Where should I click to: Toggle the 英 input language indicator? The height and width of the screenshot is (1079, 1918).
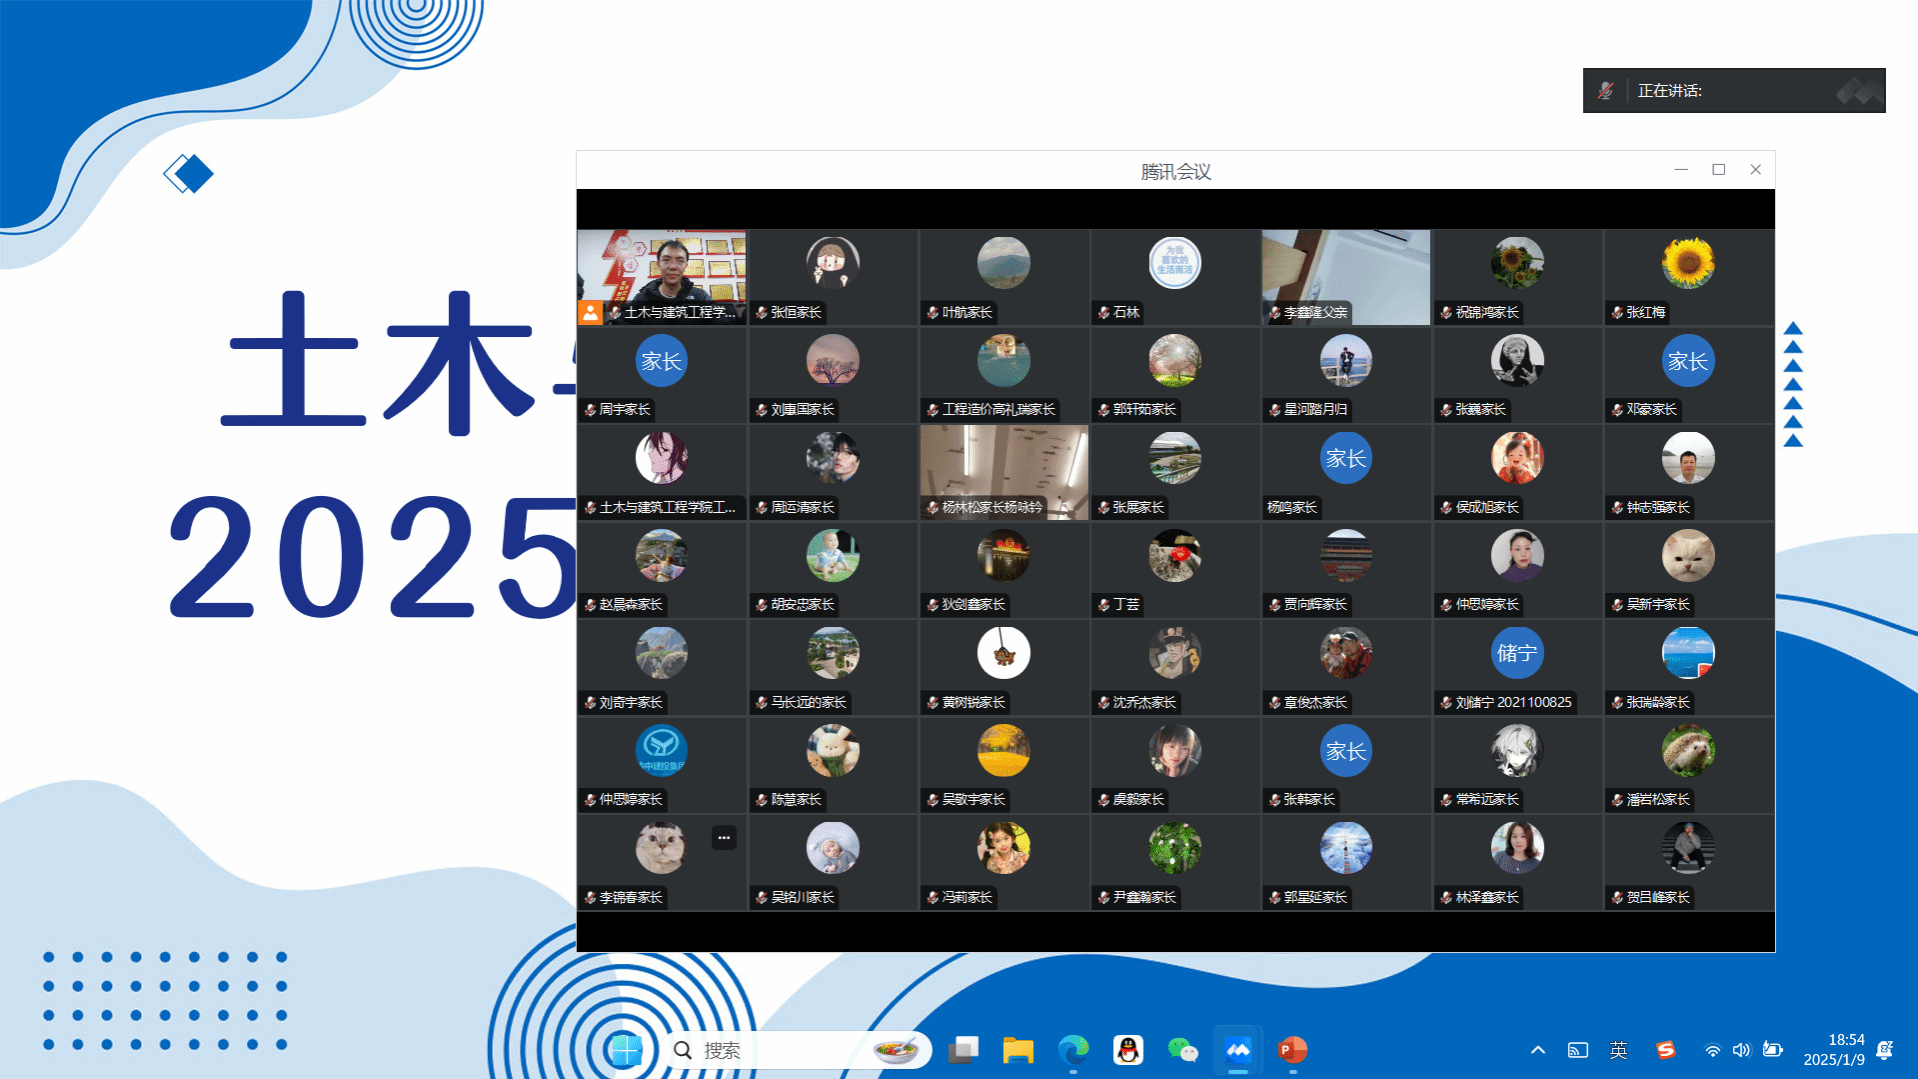click(x=1618, y=1050)
